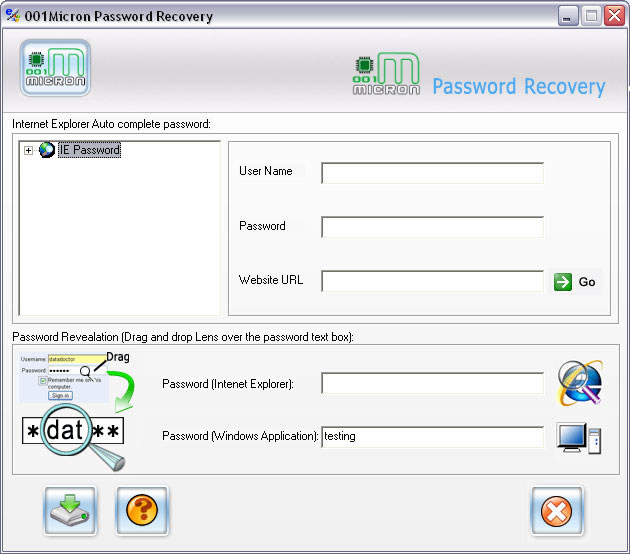Click the globe icon beside IE Password
Screen dimensions: 630x554
pyautogui.click(x=47, y=150)
